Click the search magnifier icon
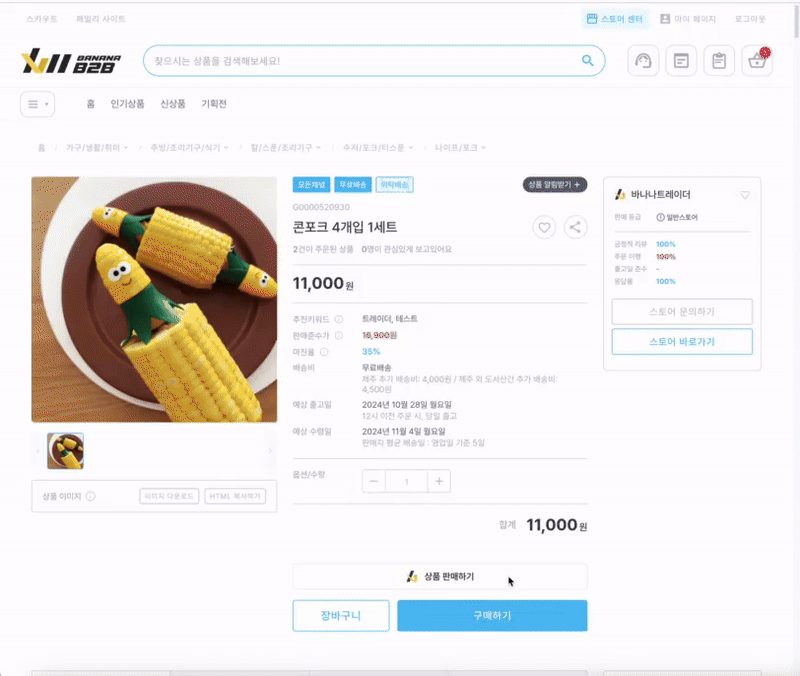 click(588, 61)
